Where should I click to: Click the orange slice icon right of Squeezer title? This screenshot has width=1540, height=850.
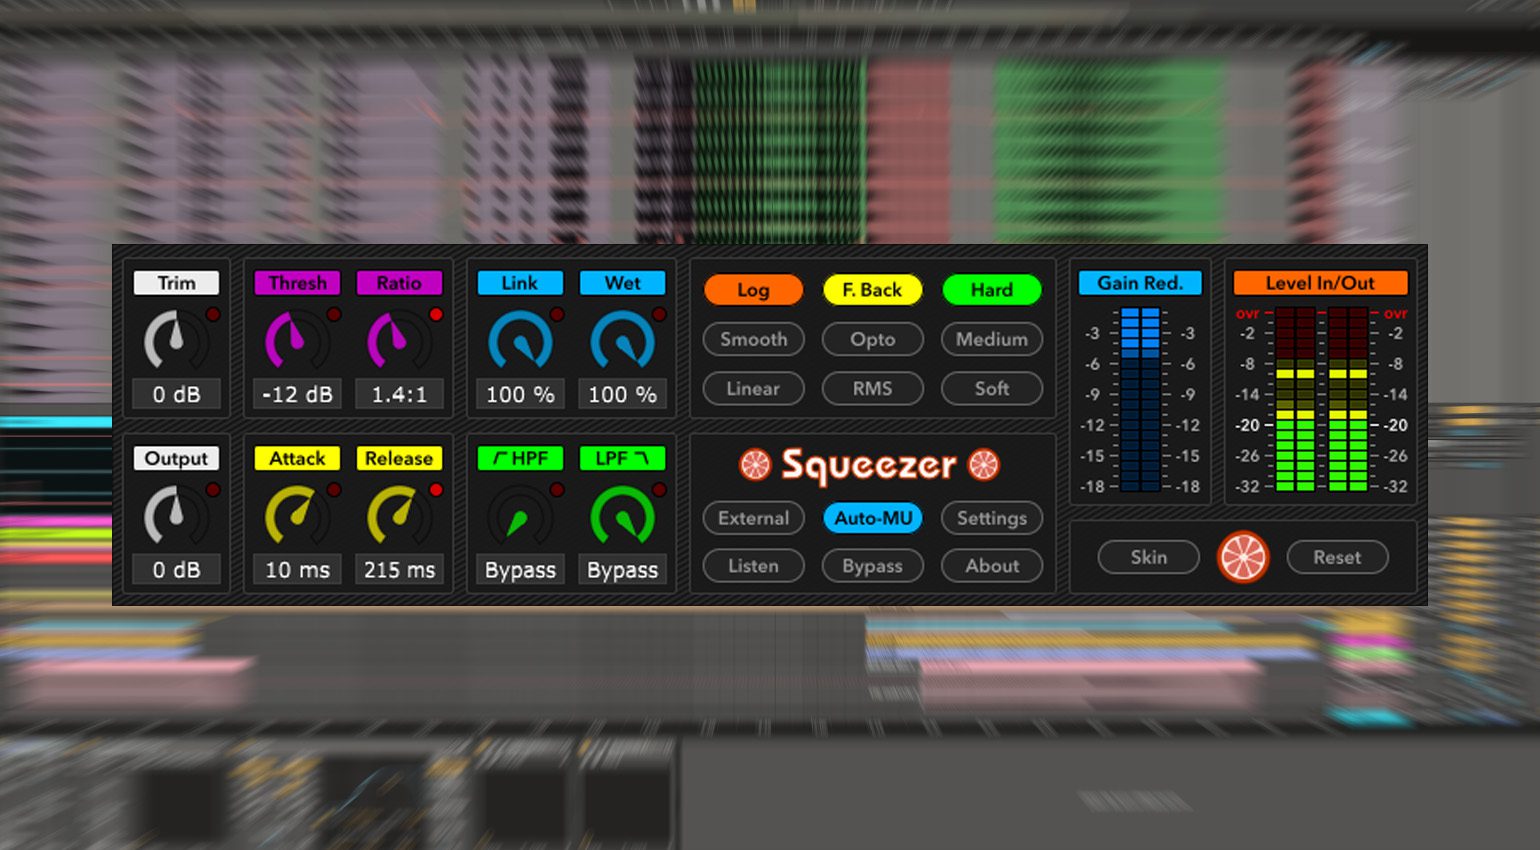coord(984,465)
